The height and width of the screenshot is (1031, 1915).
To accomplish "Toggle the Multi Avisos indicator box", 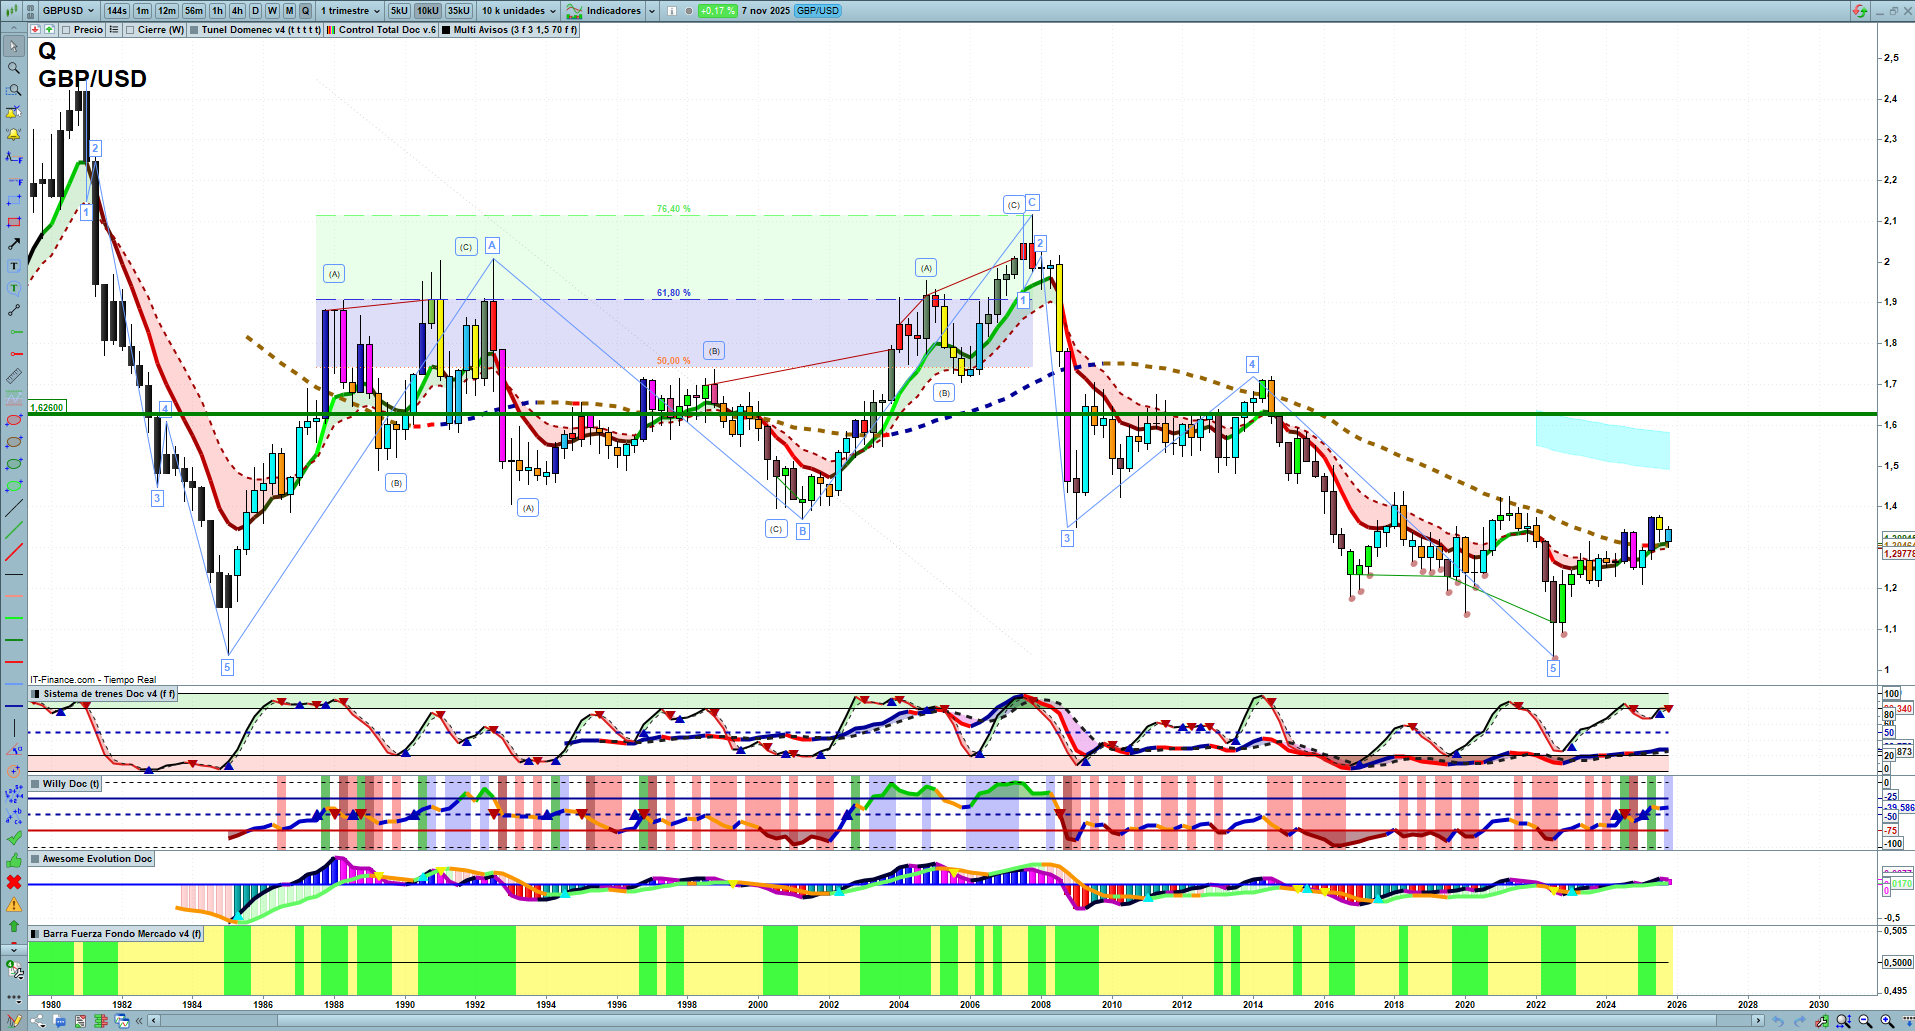I will coord(446,30).
